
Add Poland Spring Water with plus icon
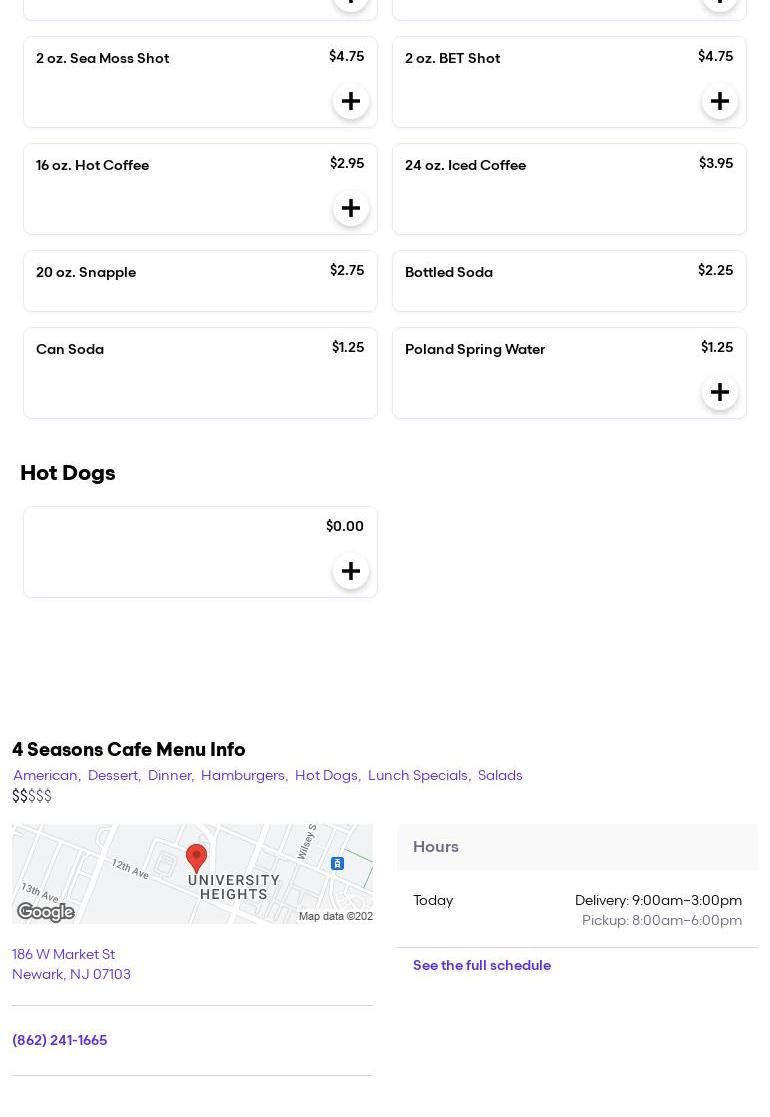coord(719,392)
